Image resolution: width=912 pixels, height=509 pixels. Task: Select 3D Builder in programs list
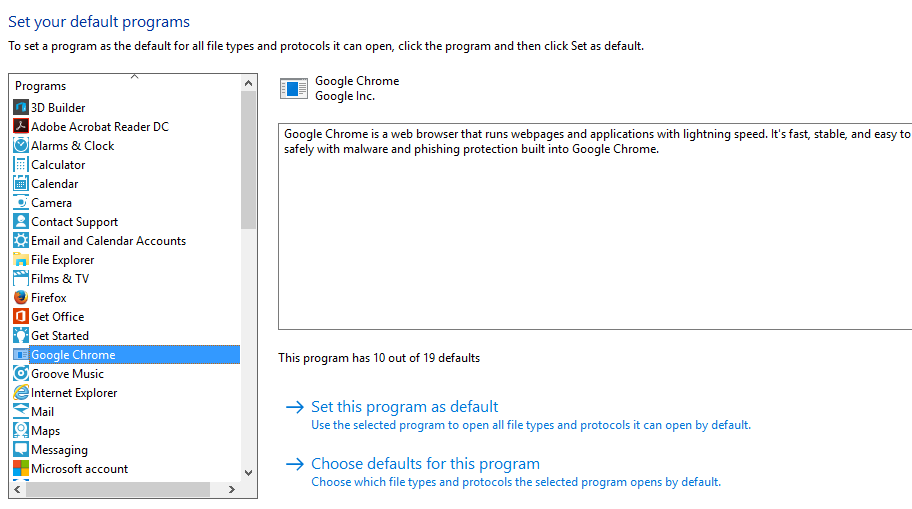58,108
